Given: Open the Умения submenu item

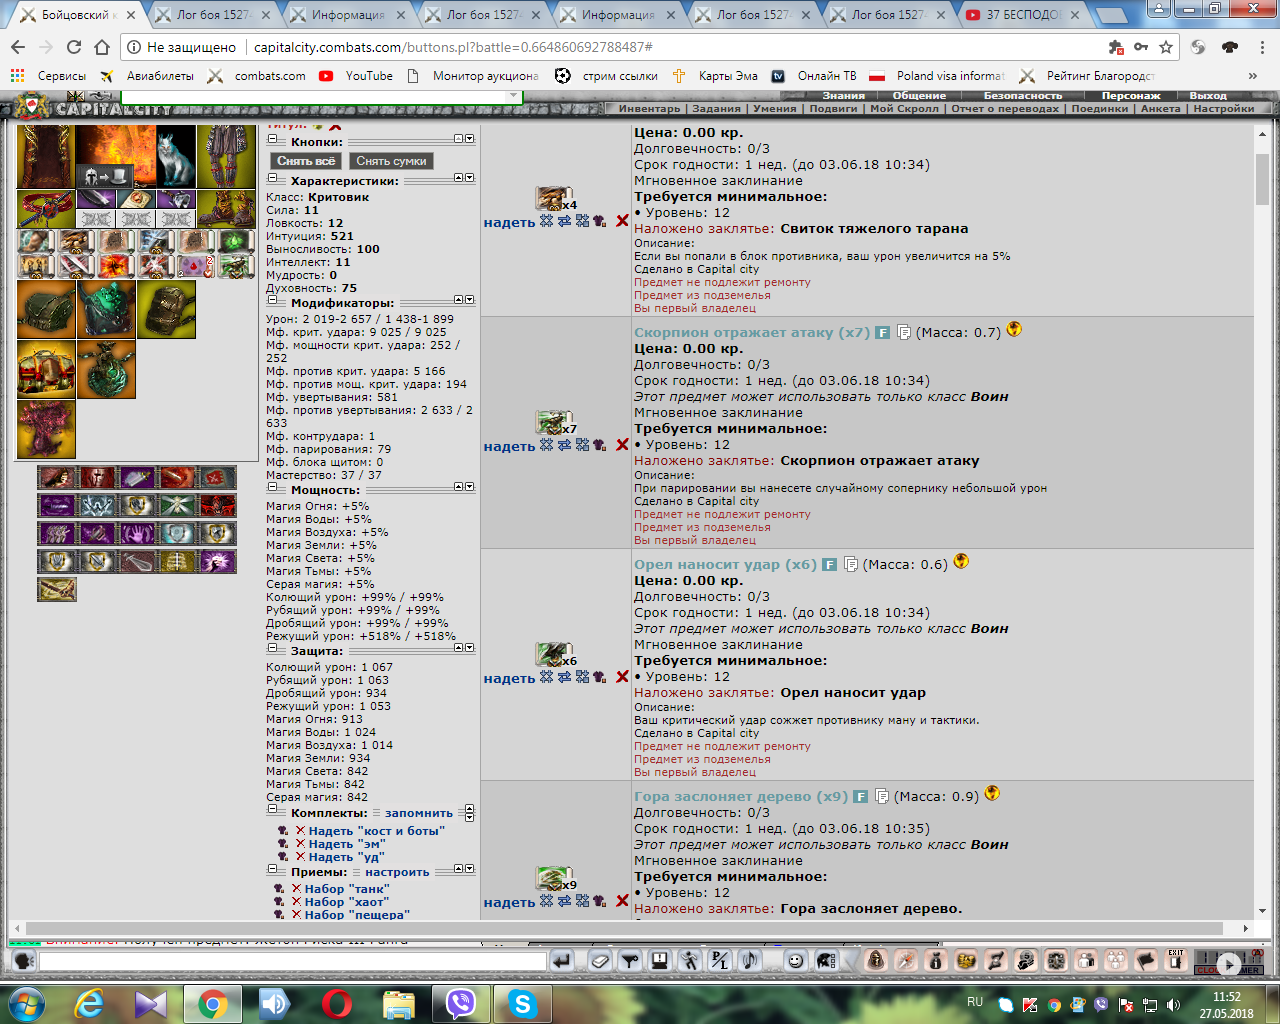Looking at the screenshot, I should pos(775,109).
